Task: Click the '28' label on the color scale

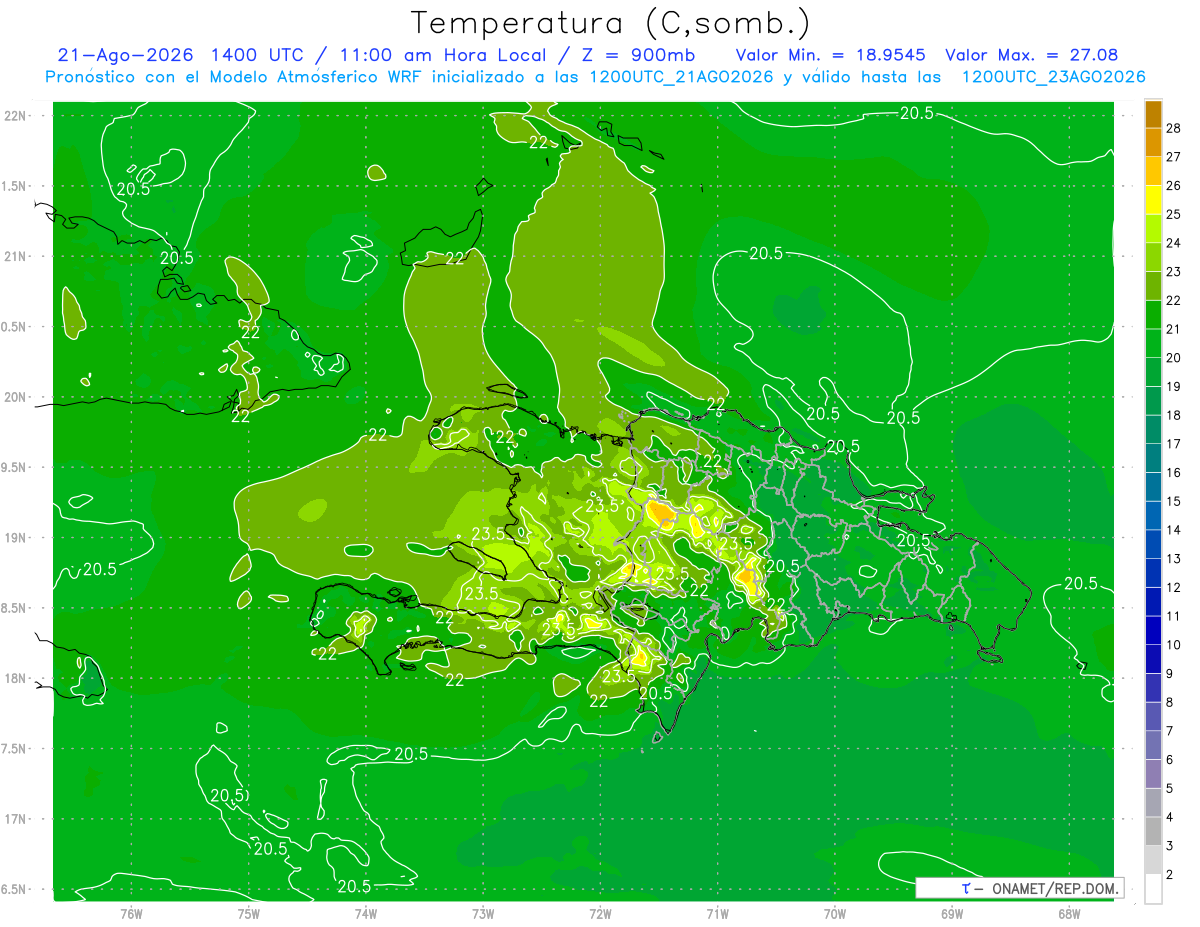Action: [x=1175, y=129]
